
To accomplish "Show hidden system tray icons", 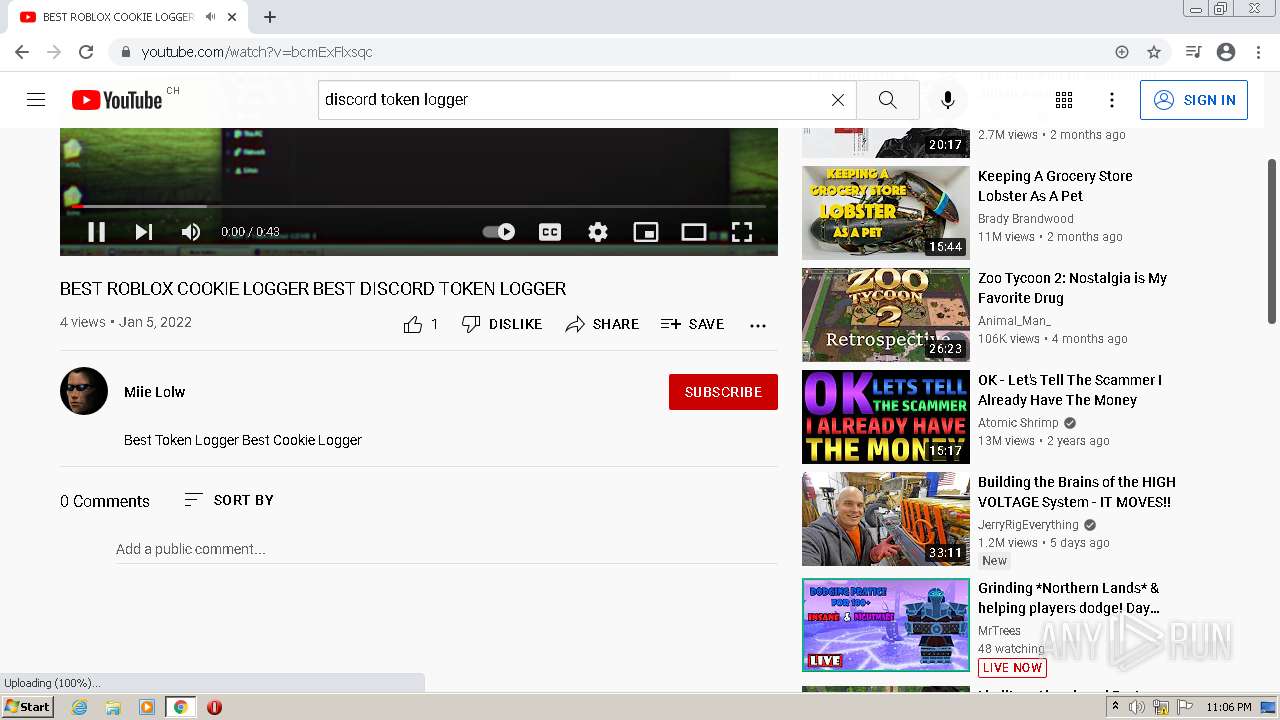I will coord(1116,707).
